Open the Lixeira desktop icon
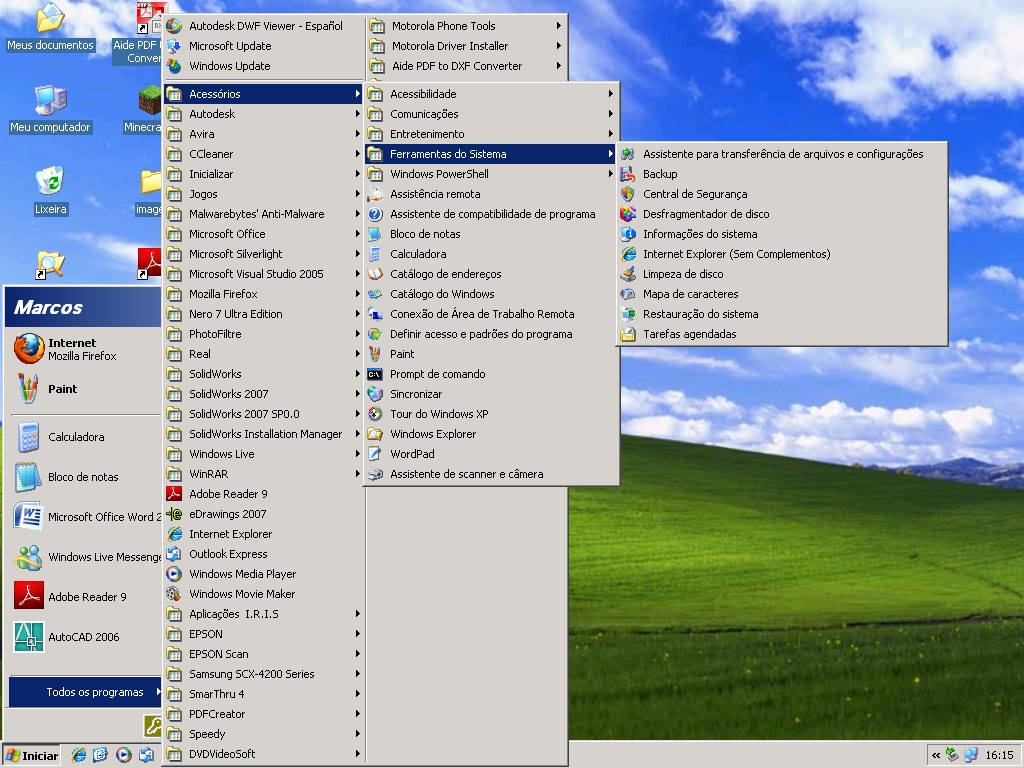Screen dimensions: 1024x768 pos(50,191)
